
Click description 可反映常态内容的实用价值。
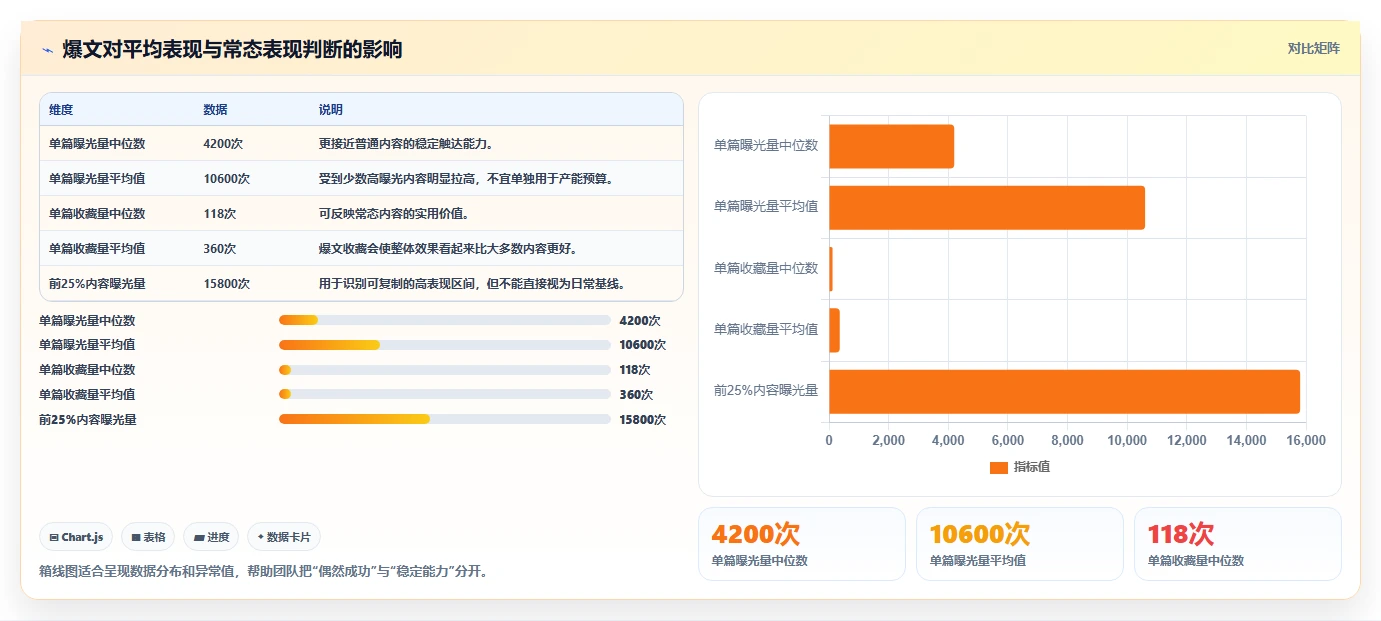(x=394, y=213)
